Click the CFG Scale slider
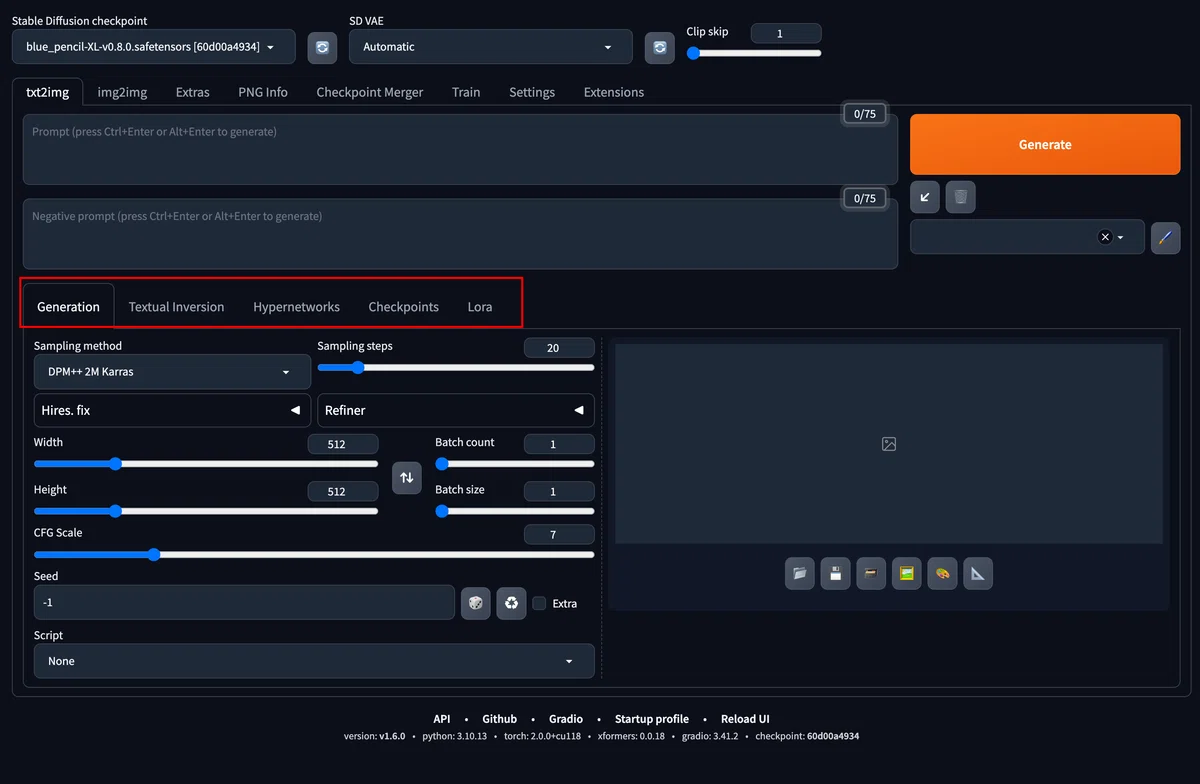This screenshot has height=784, width=1200. pyautogui.click(x=314, y=554)
